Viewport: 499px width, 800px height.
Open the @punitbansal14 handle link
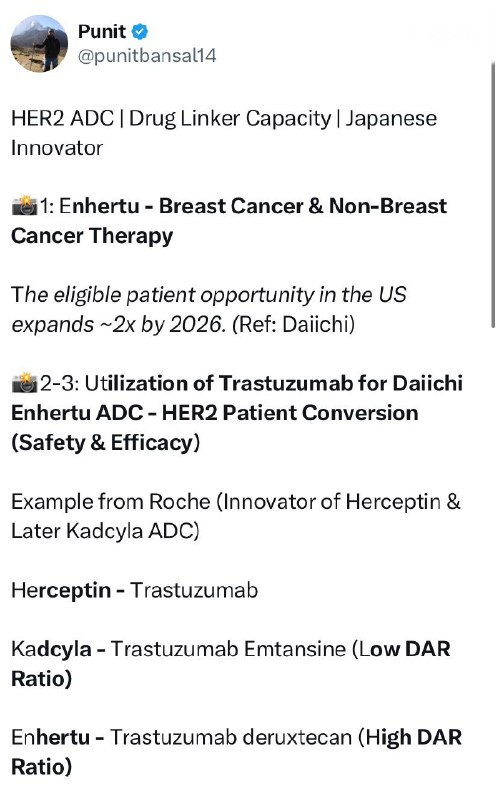tap(147, 55)
